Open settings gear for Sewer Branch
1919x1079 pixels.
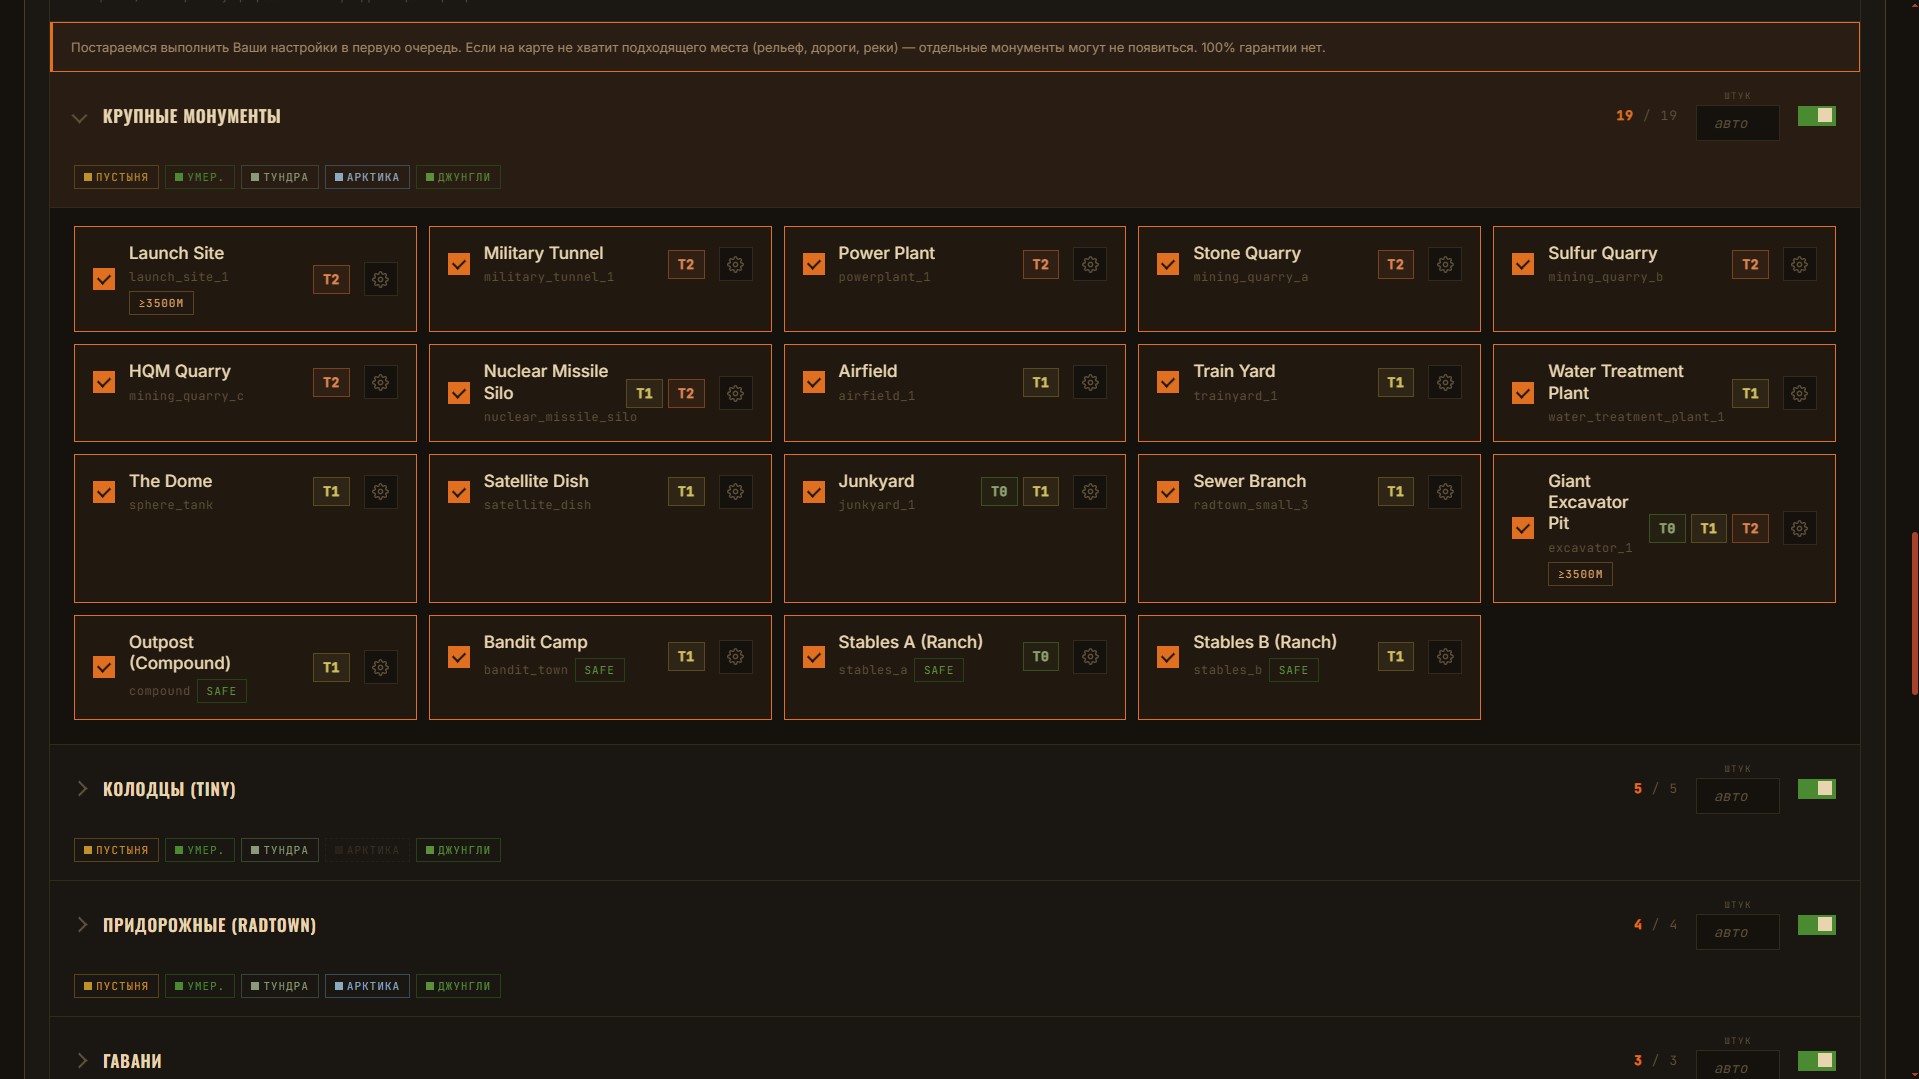tap(1445, 492)
